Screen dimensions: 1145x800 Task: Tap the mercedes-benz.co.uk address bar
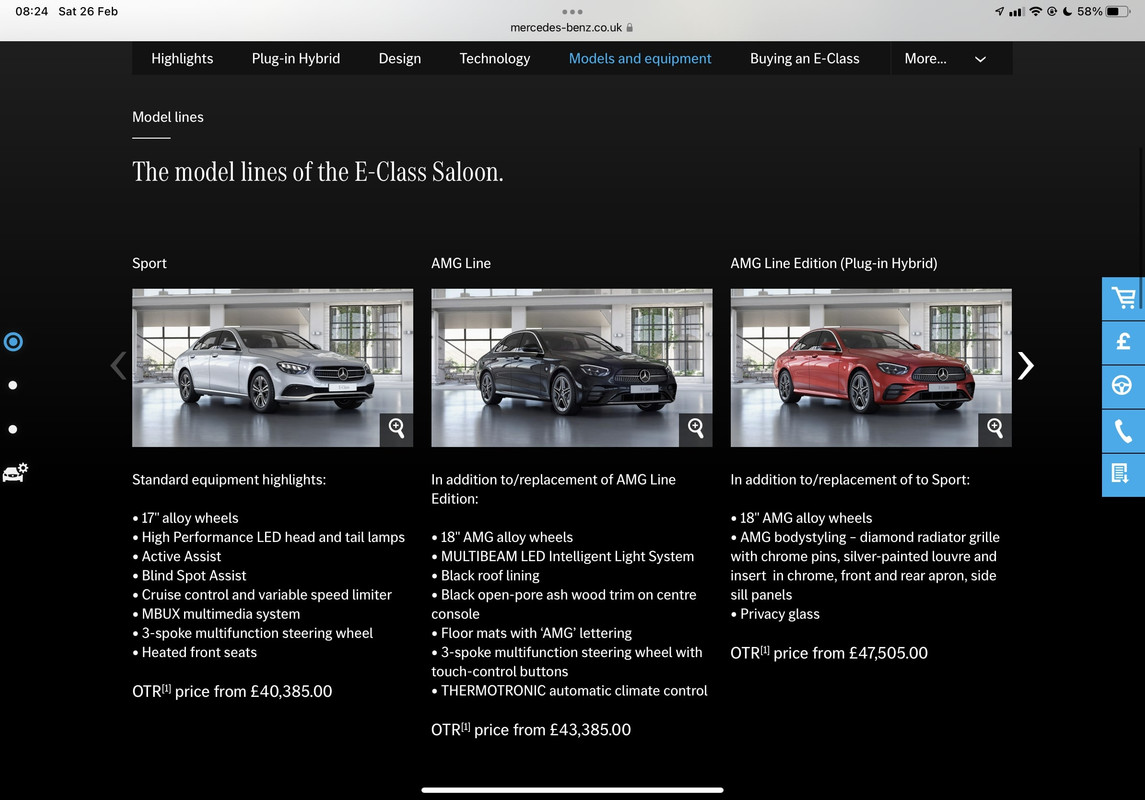[572, 28]
